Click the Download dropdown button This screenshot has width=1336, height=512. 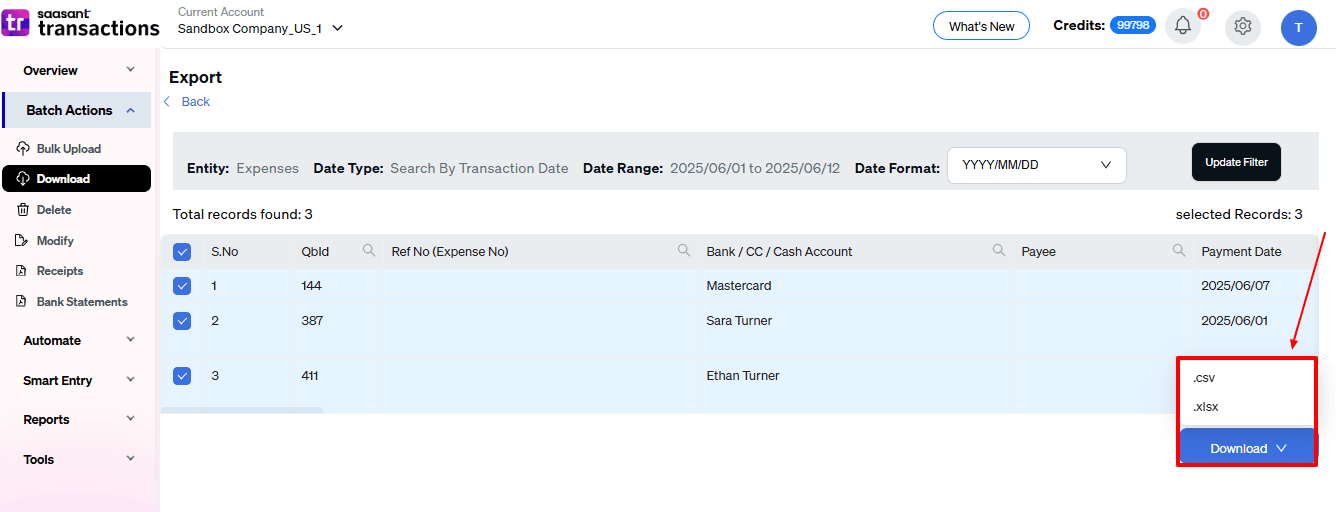coord(1248,448)
